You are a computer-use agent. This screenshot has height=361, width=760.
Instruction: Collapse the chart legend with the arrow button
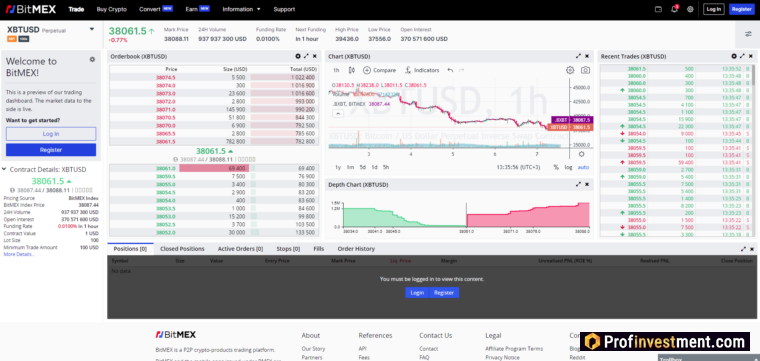coord(338,113)
